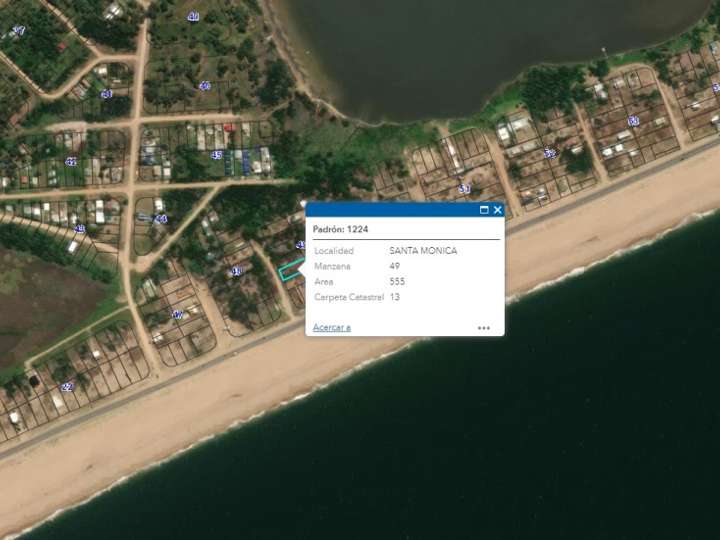Click block label 40 on the map
The image size is (720, 540).
(193, 17)
